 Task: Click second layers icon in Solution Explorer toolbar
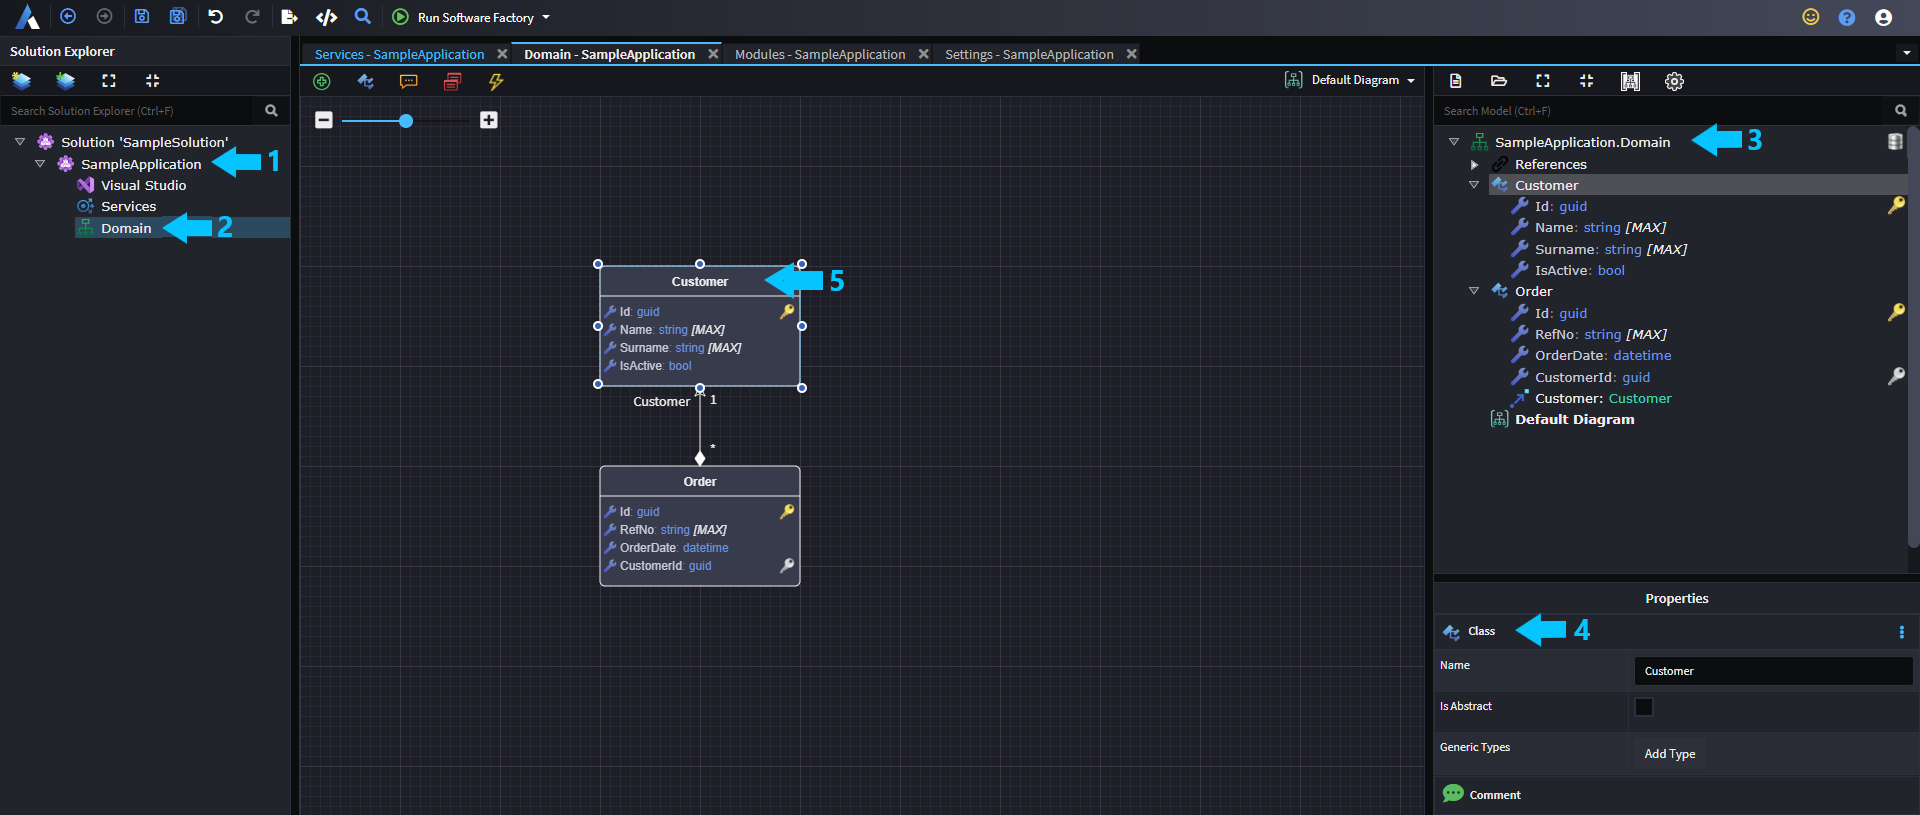(x=65, y=81)
